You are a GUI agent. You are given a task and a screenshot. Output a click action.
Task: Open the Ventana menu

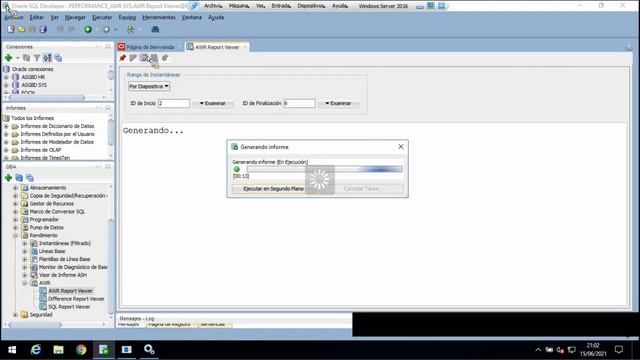(x=191, y=18)
